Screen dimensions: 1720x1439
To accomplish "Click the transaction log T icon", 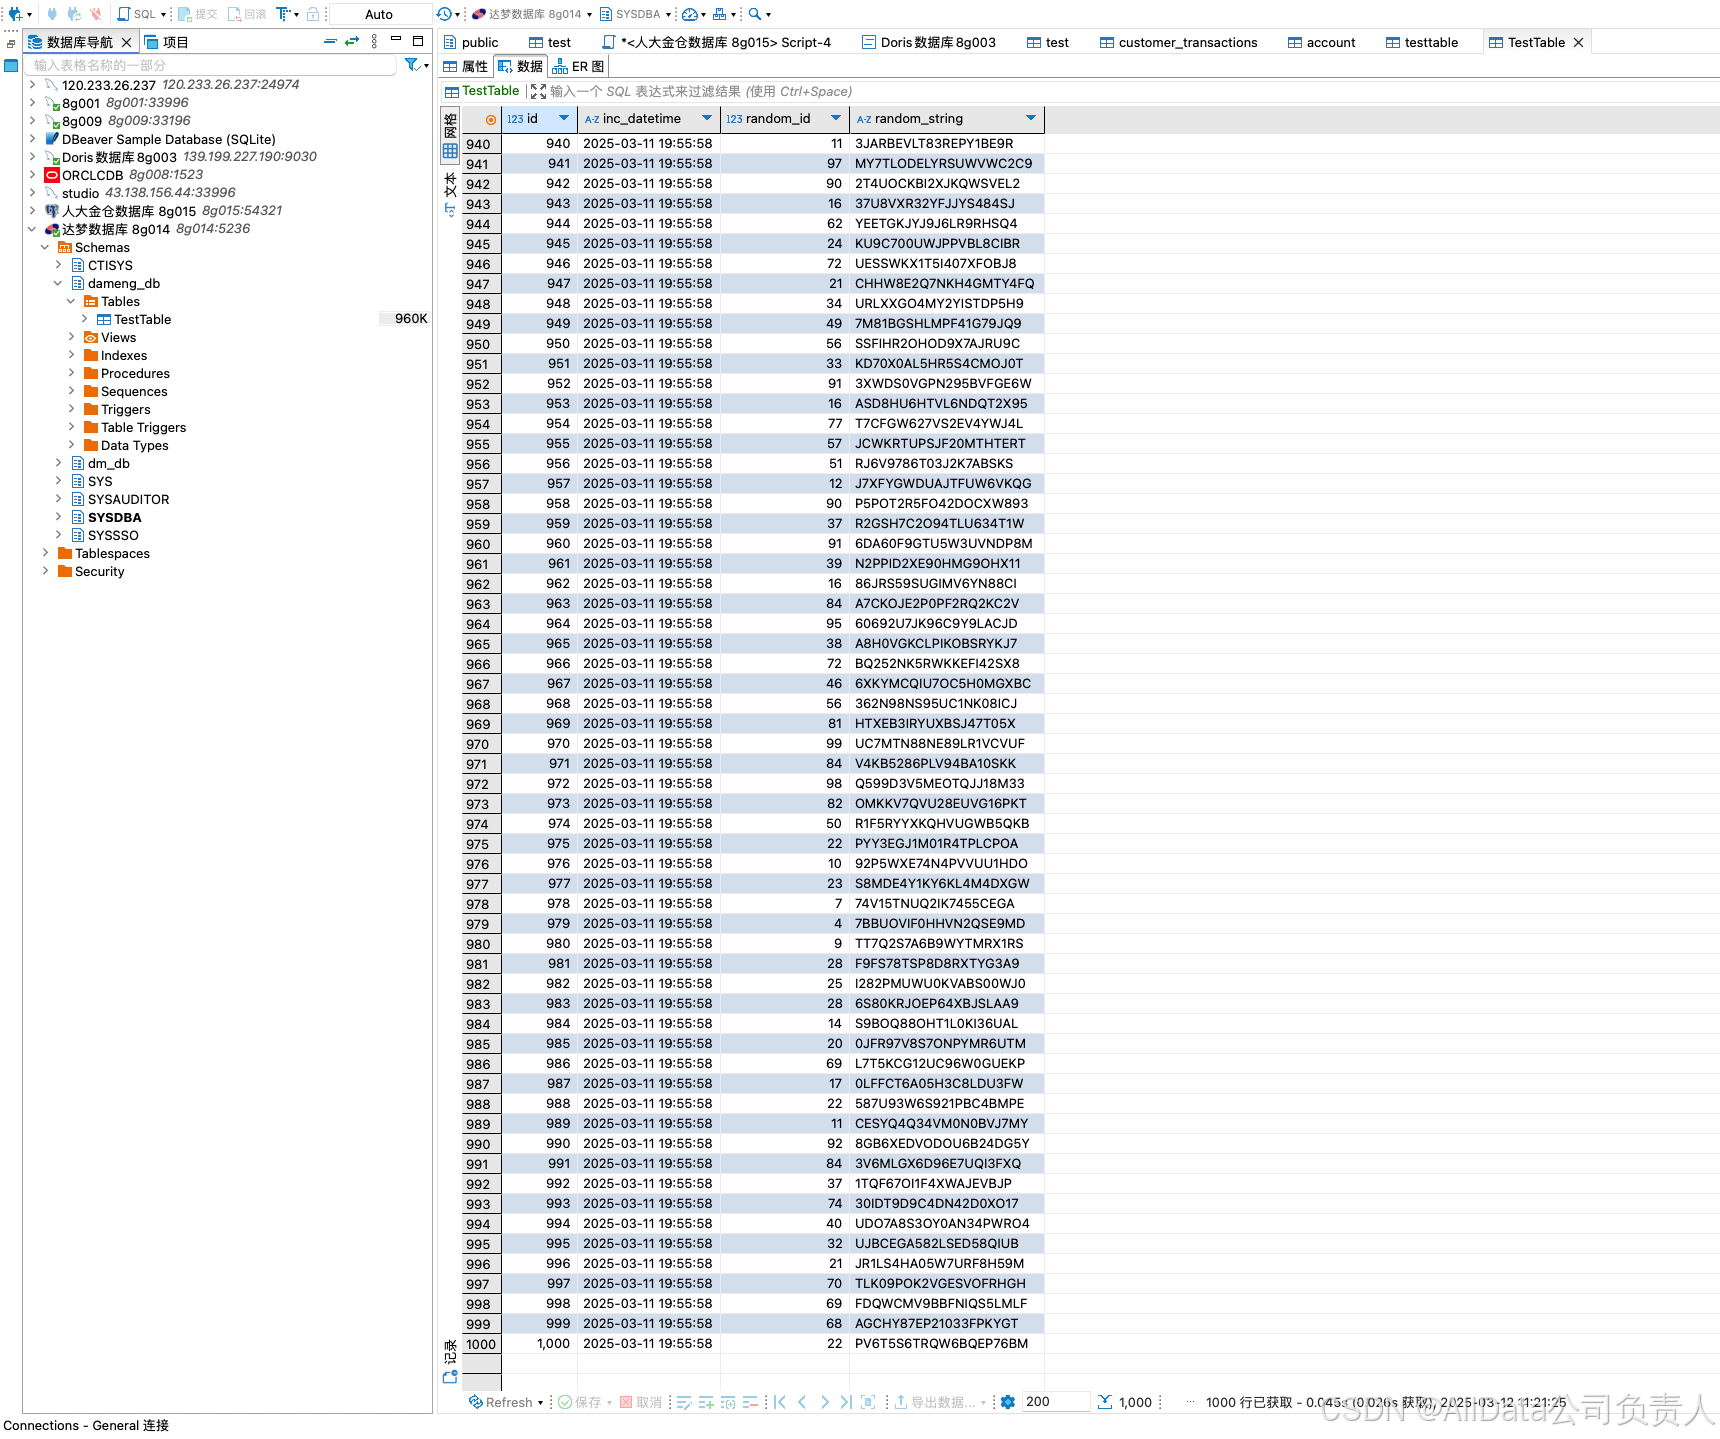I will click(283, 14).
